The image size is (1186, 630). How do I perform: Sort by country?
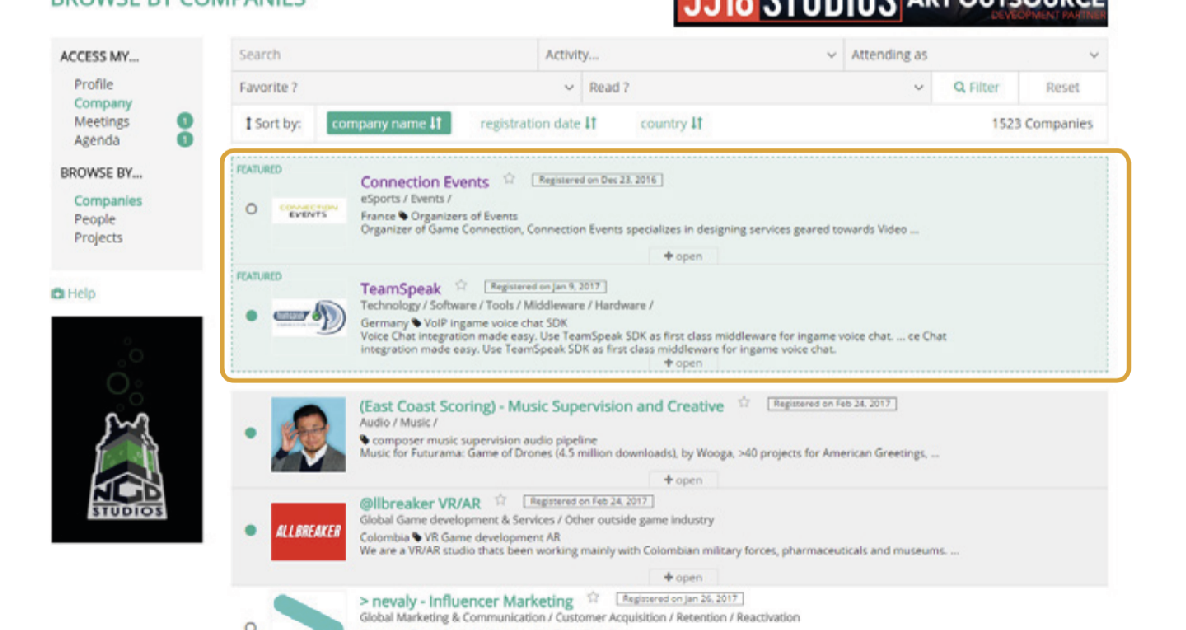pos(671,123)
